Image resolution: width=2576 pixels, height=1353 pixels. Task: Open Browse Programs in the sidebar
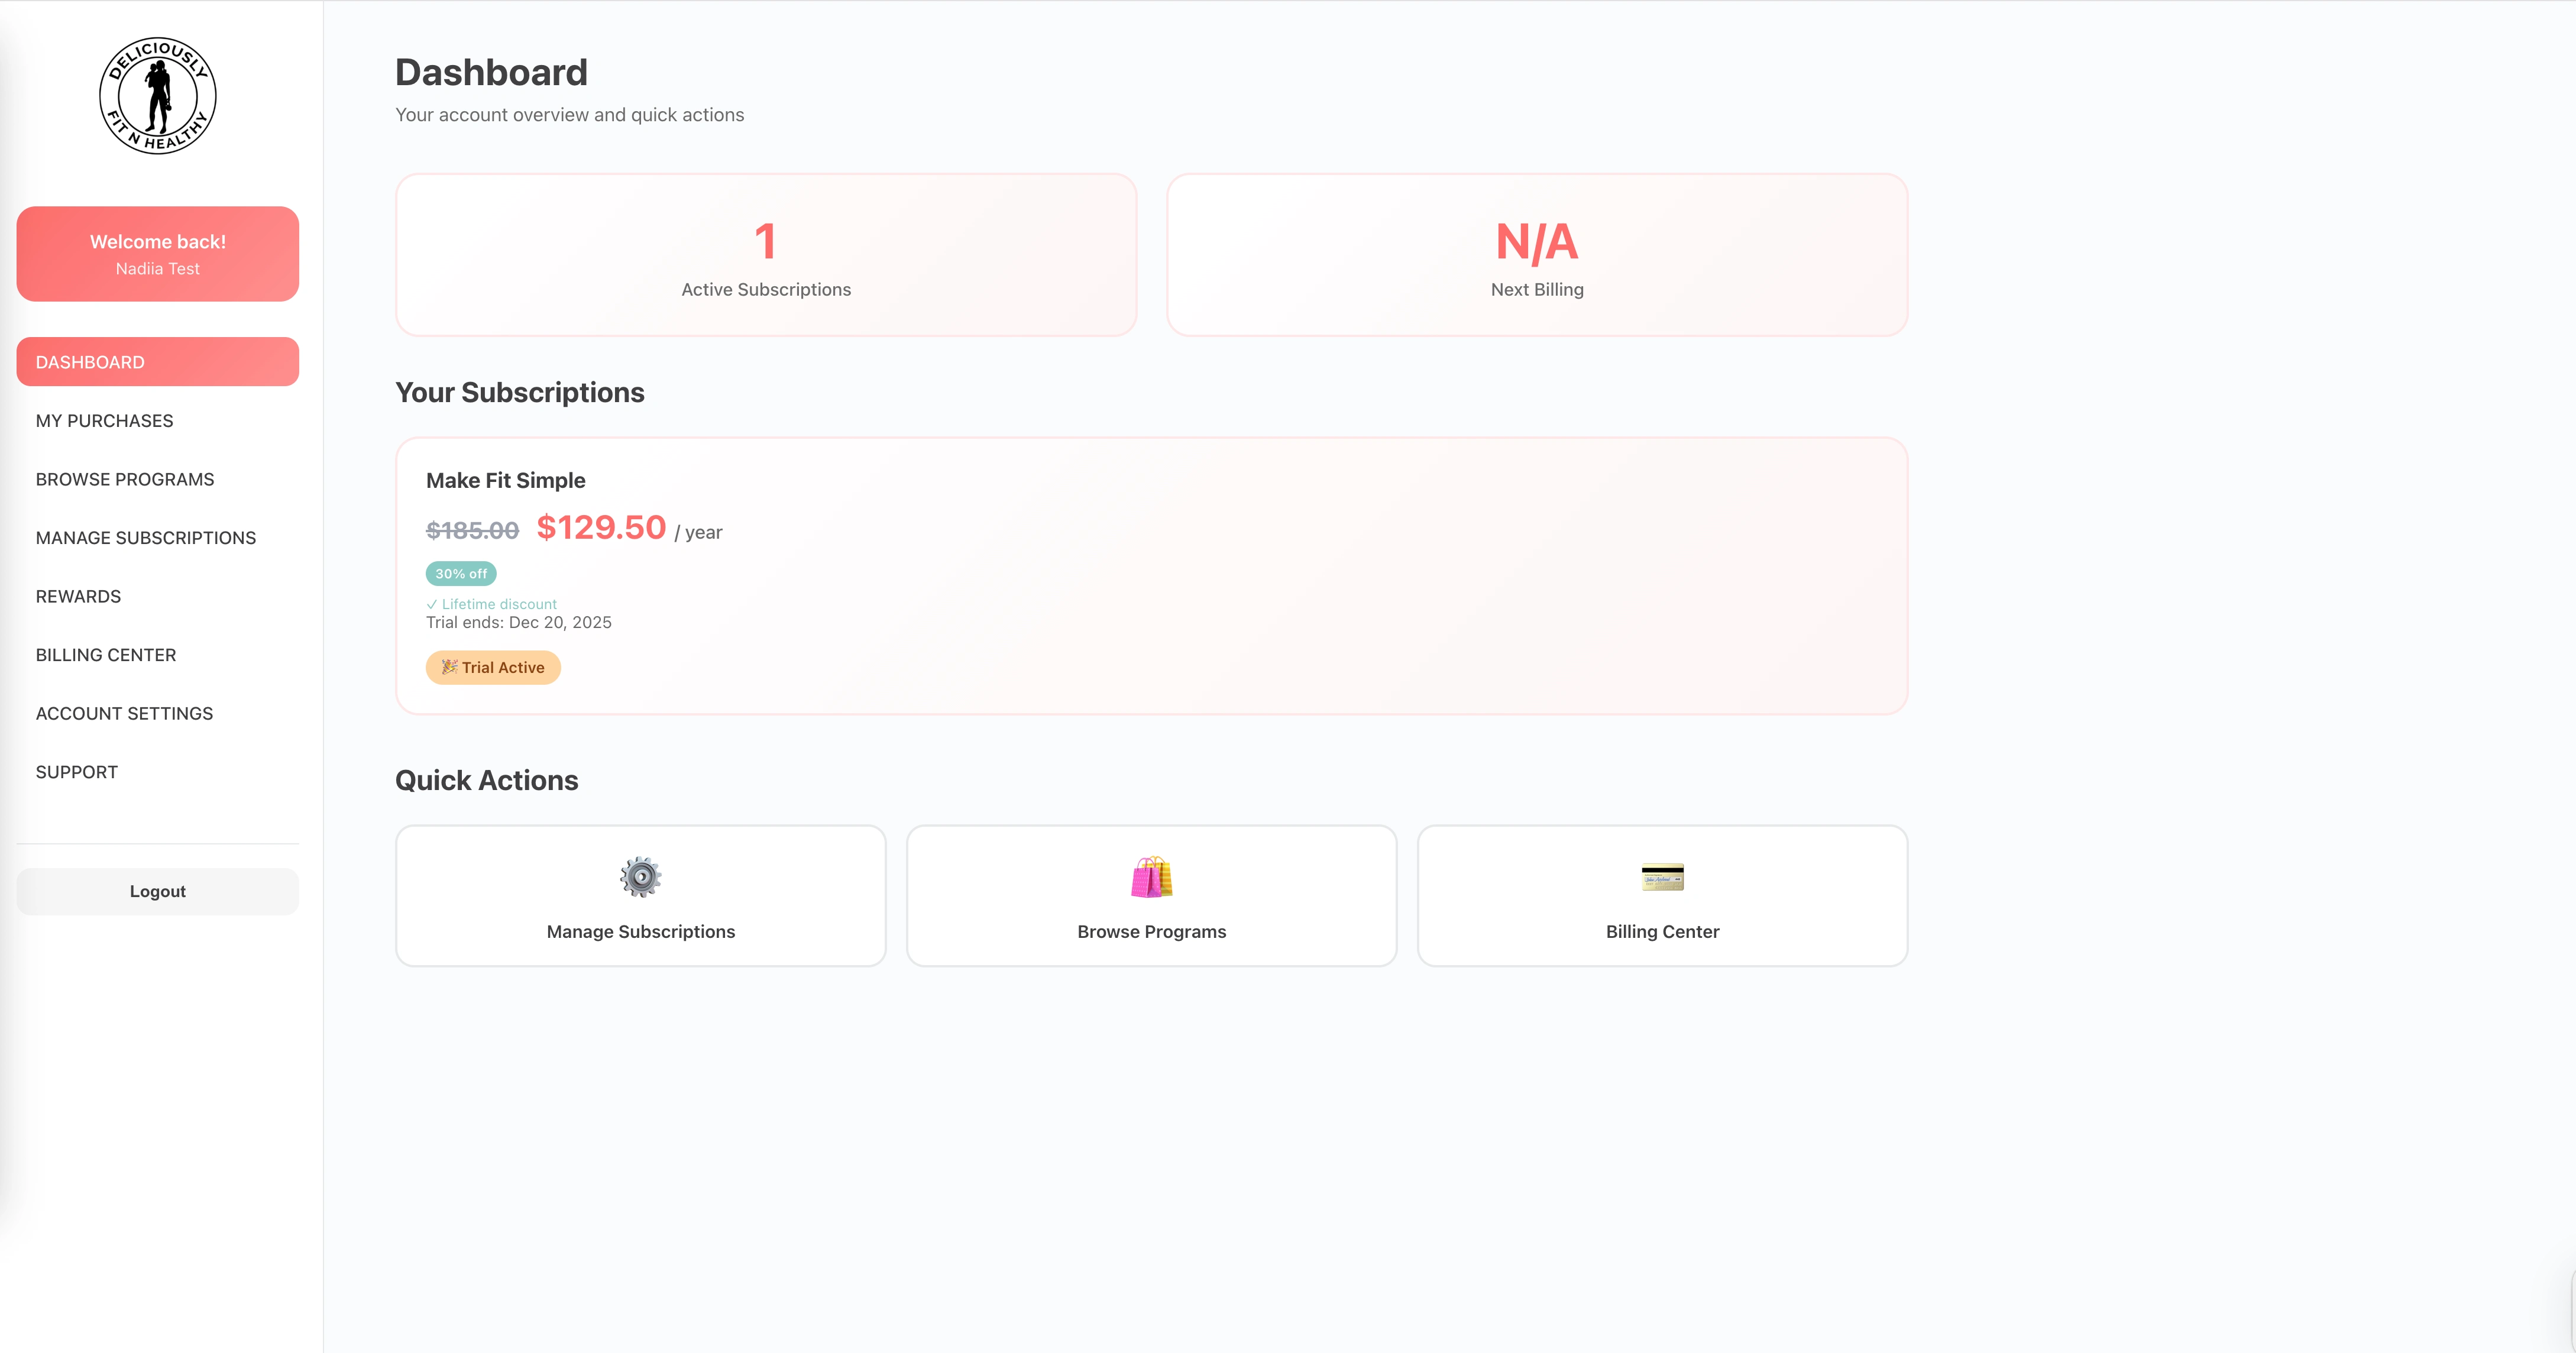pos(125,479)
